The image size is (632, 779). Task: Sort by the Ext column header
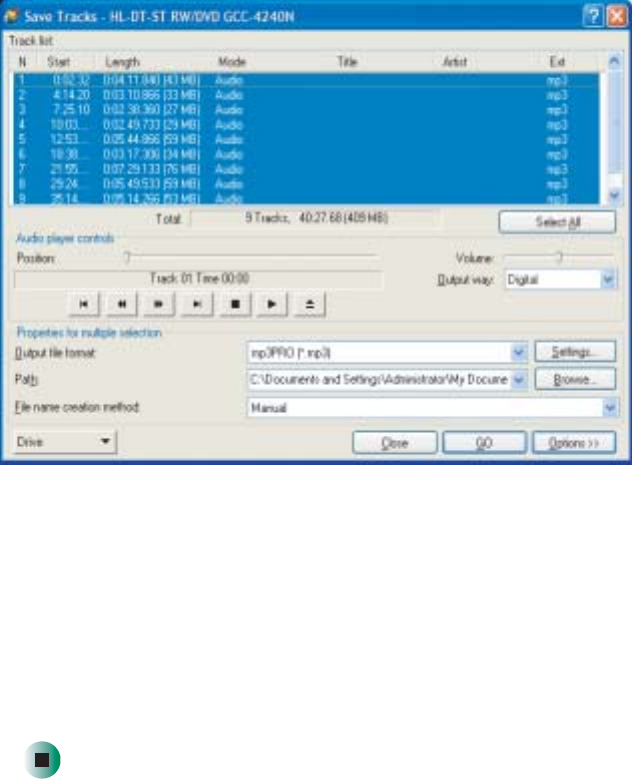click(557, 62)
